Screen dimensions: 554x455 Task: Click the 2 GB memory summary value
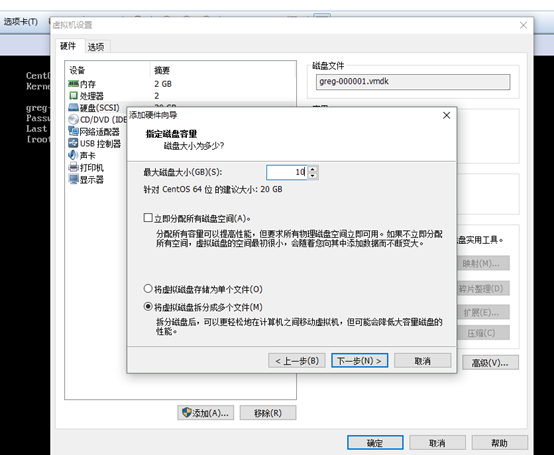(163, 84)
